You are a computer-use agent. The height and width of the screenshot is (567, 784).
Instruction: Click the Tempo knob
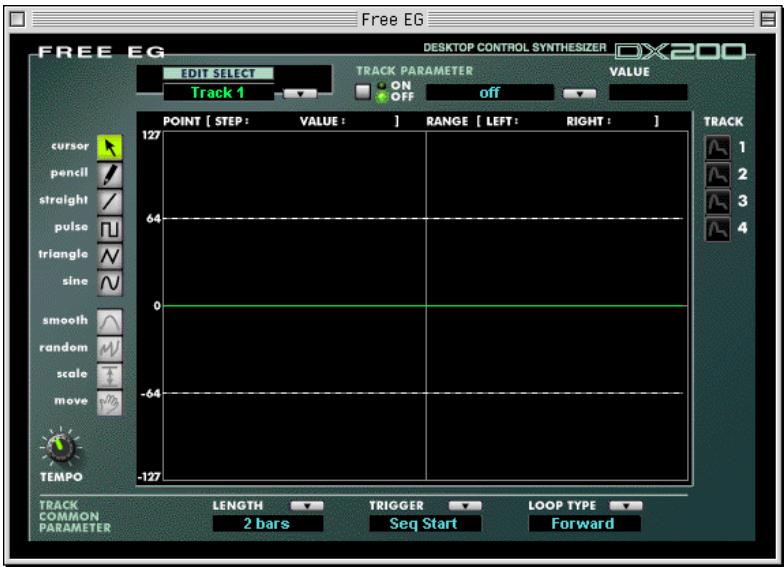60,446
